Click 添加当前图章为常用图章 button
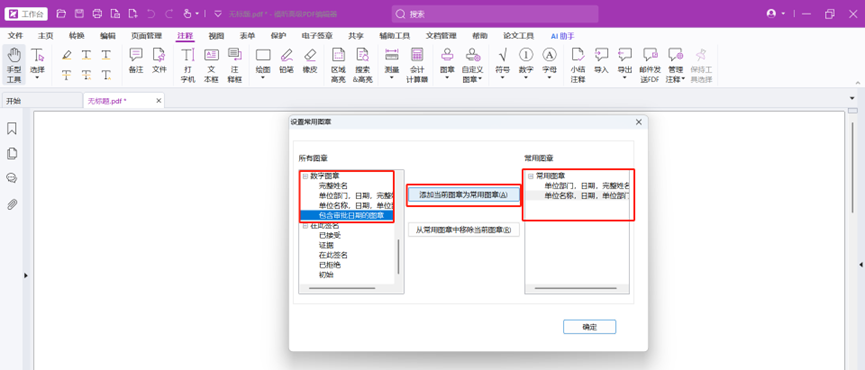Screen dimensions: 865x370 [x=463, y=195]
